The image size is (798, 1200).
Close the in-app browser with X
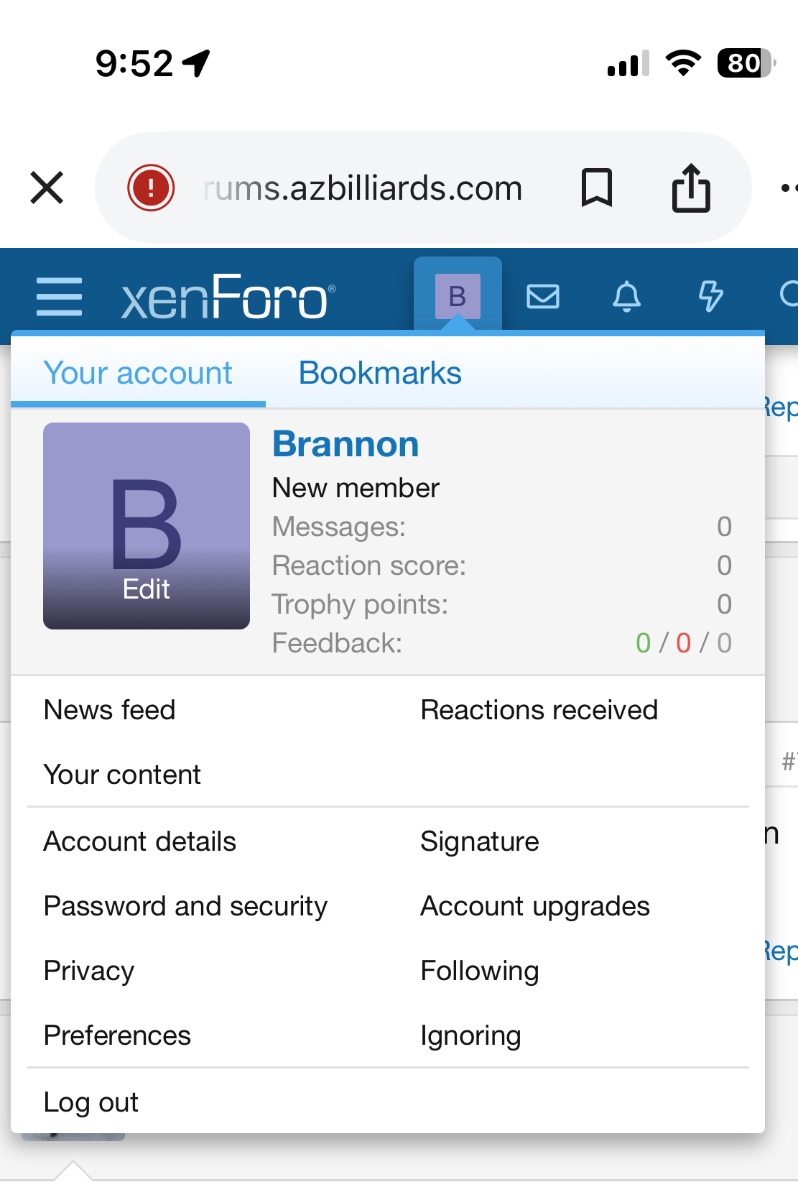(x=47, y=188)
